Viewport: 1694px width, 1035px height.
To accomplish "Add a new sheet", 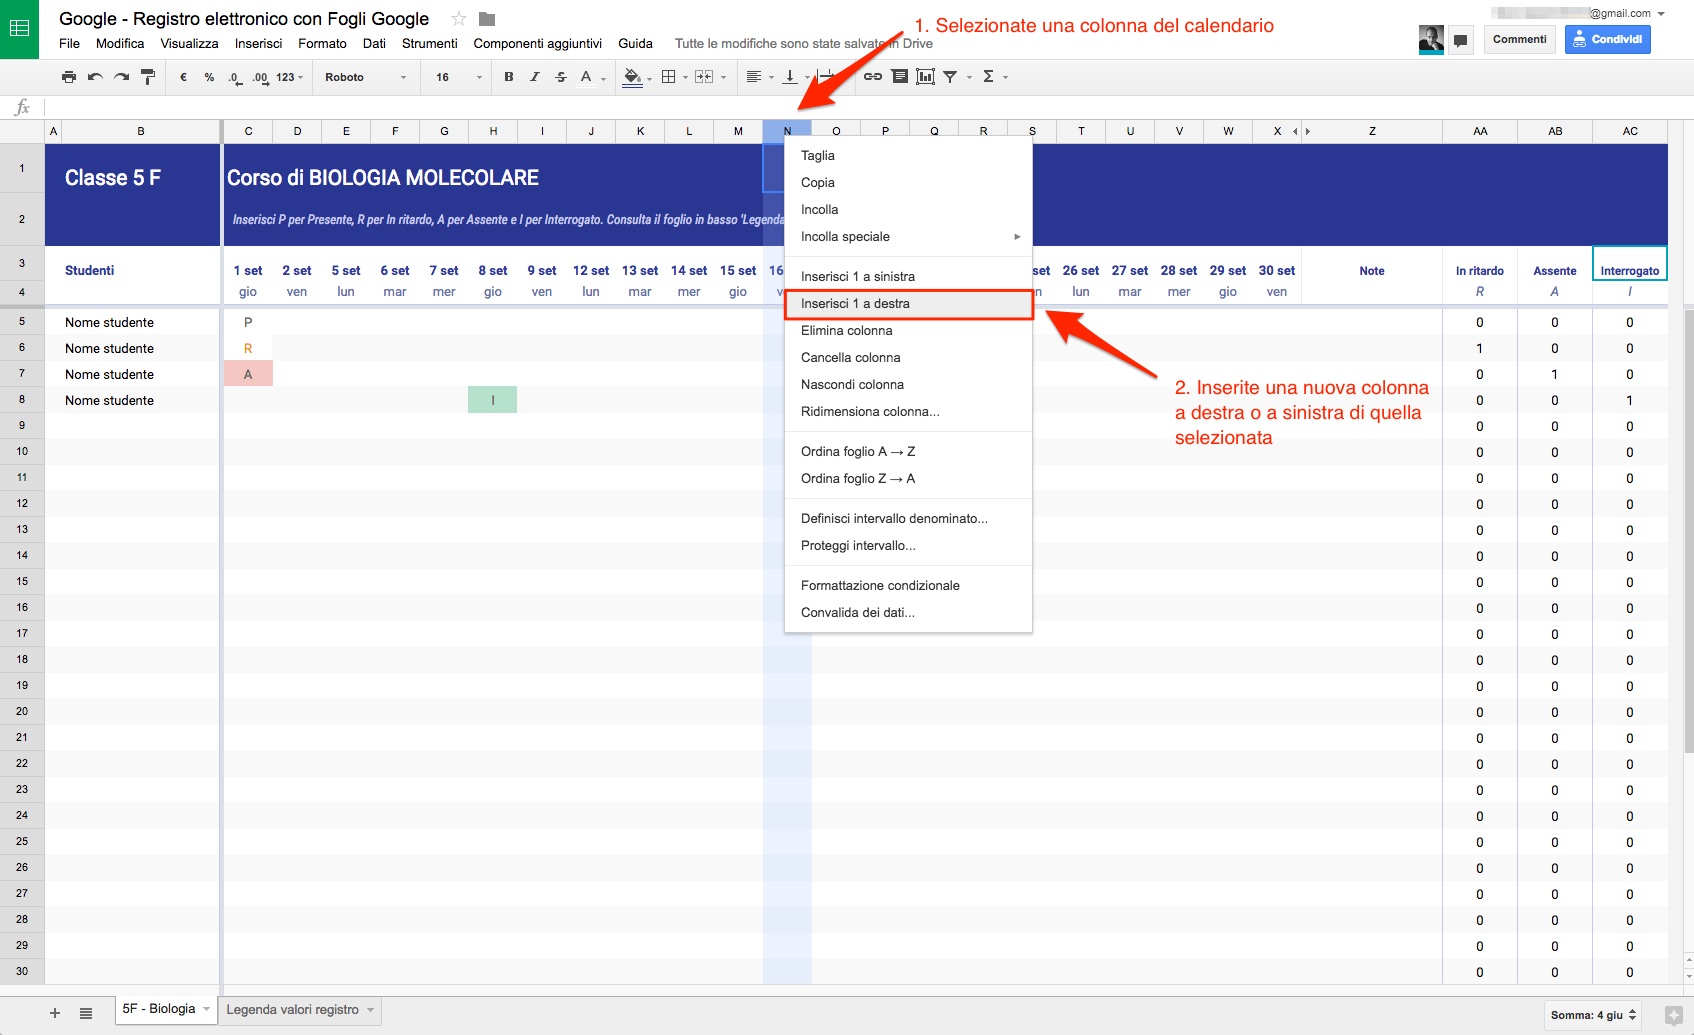I will (x=55, y=1013).
